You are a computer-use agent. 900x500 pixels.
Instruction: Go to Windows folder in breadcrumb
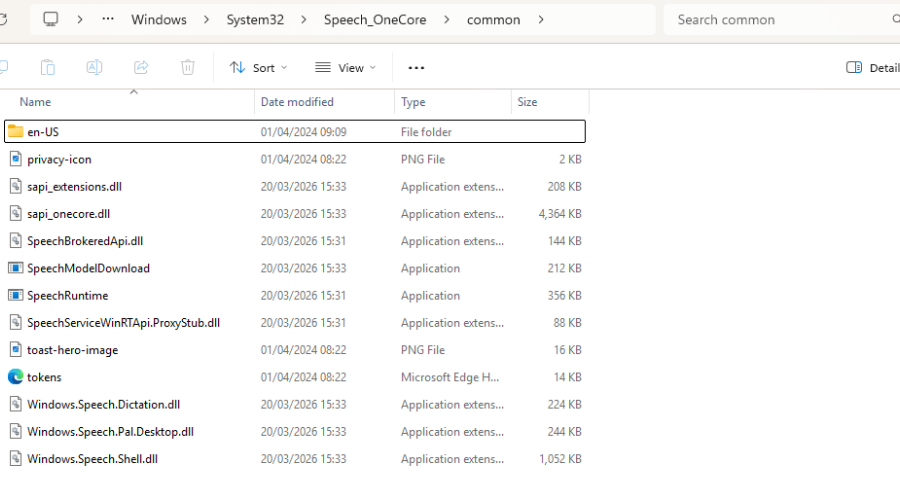coord(159,20)
